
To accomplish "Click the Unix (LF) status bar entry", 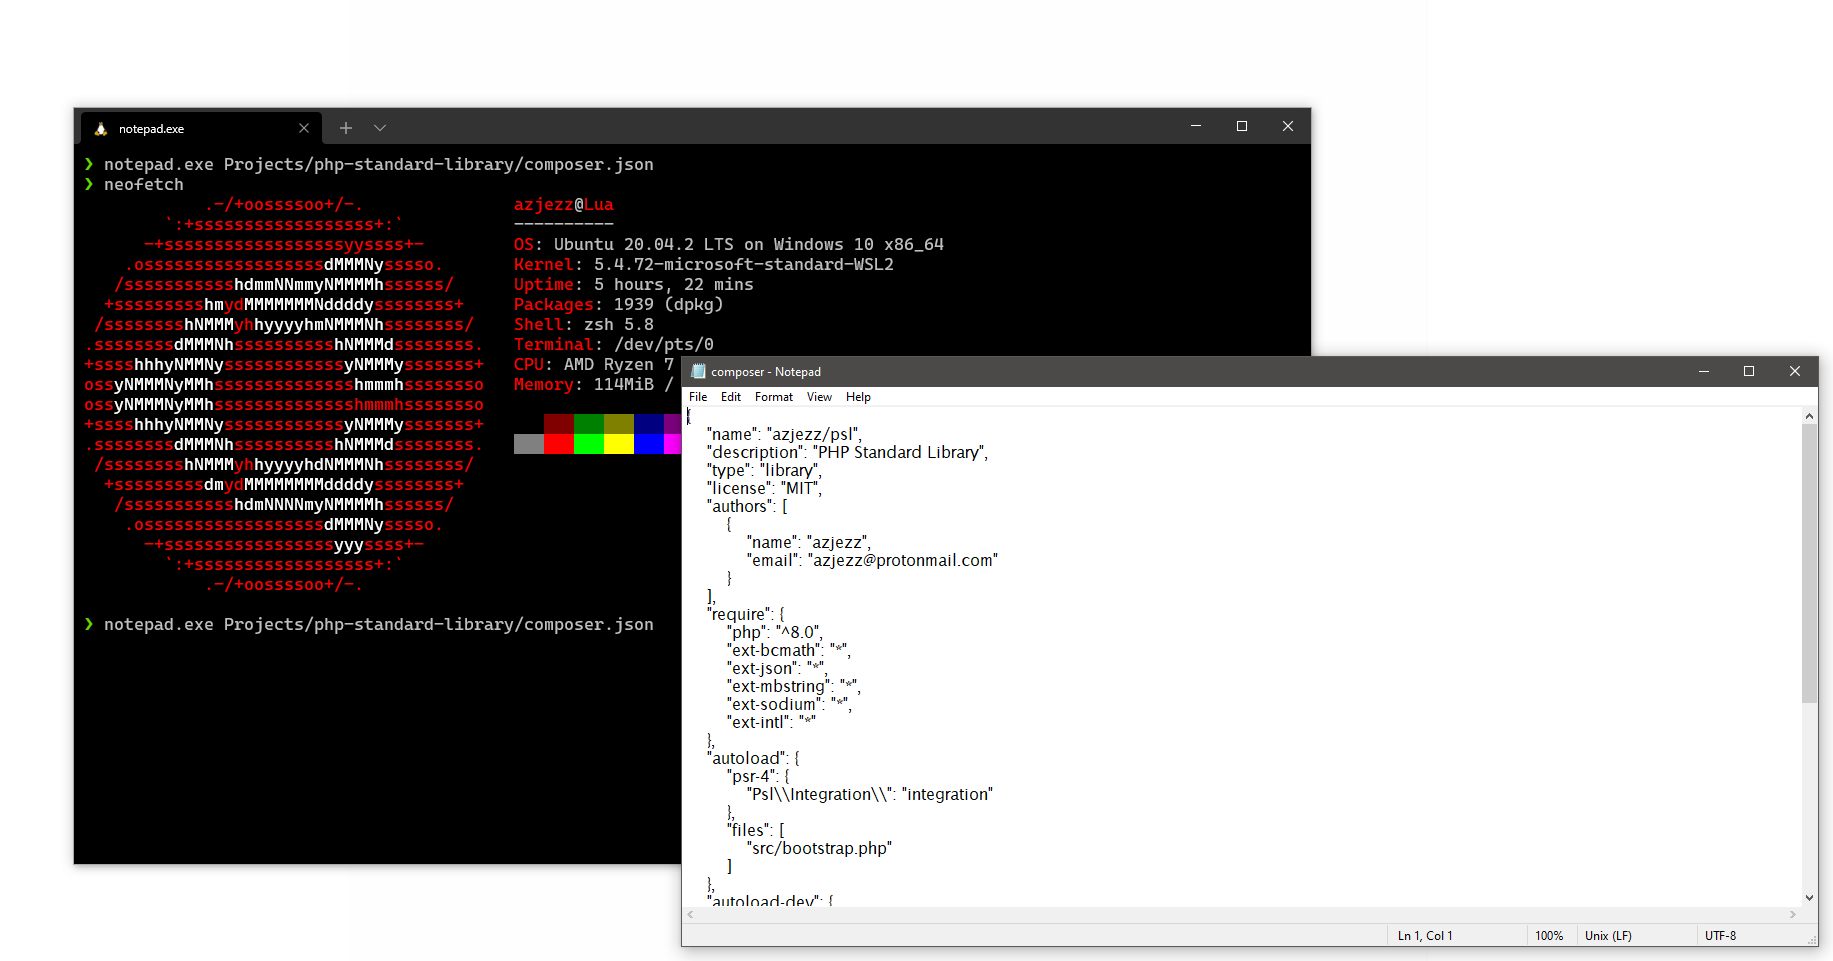I will 1608,936.
